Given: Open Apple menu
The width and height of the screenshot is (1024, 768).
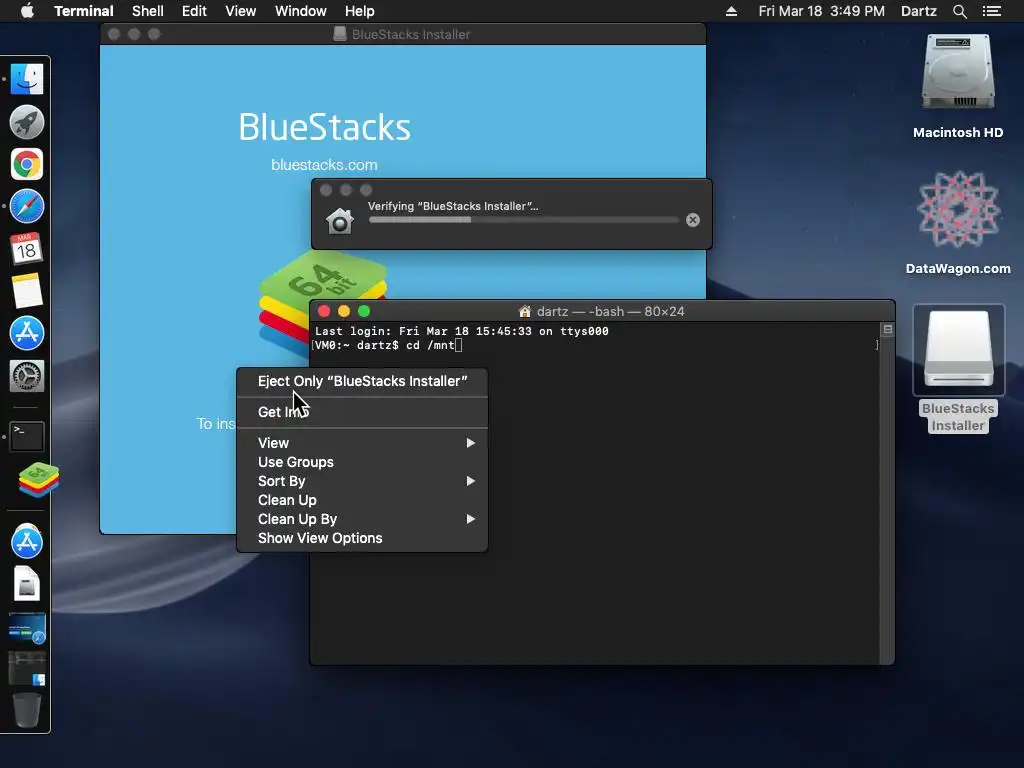Looking at the screenshot, I should (x=27, y=11).
